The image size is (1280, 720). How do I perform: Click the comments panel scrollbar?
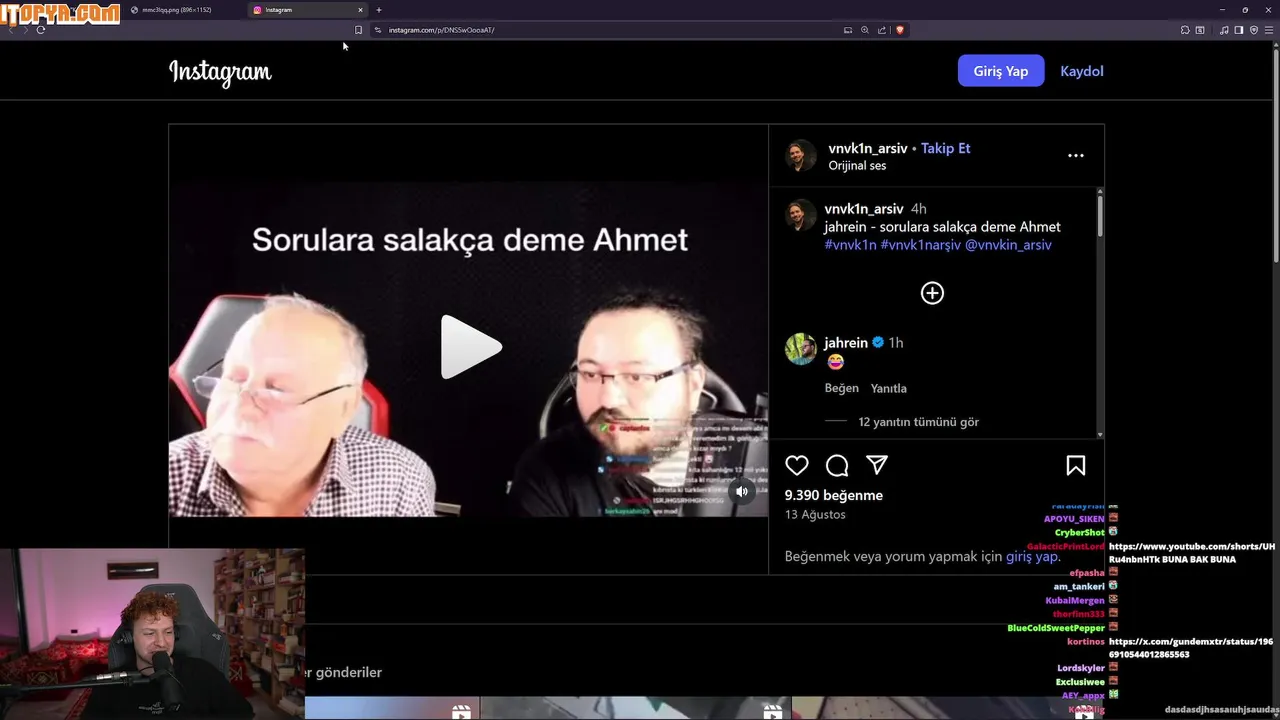[x=1100, y=215]
